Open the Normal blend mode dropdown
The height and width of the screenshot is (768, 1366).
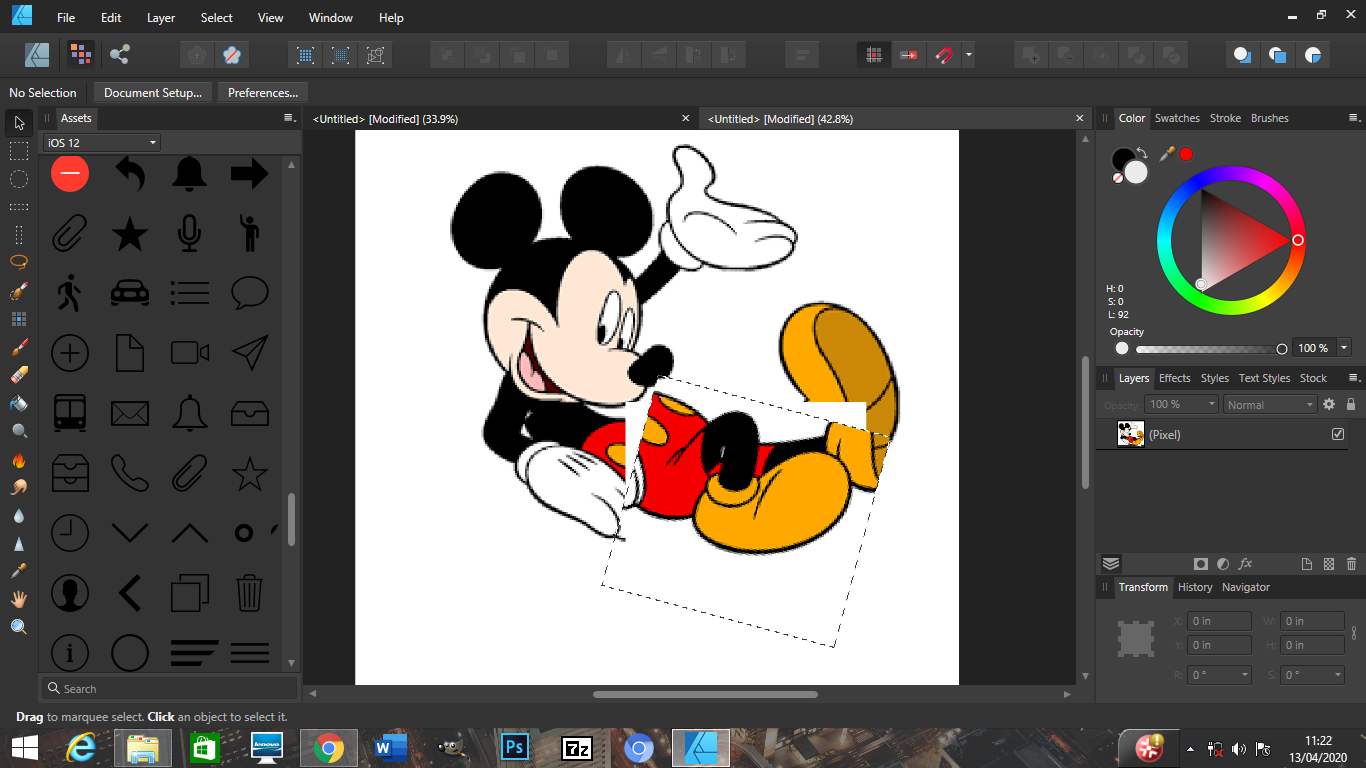click(1270, 404)
